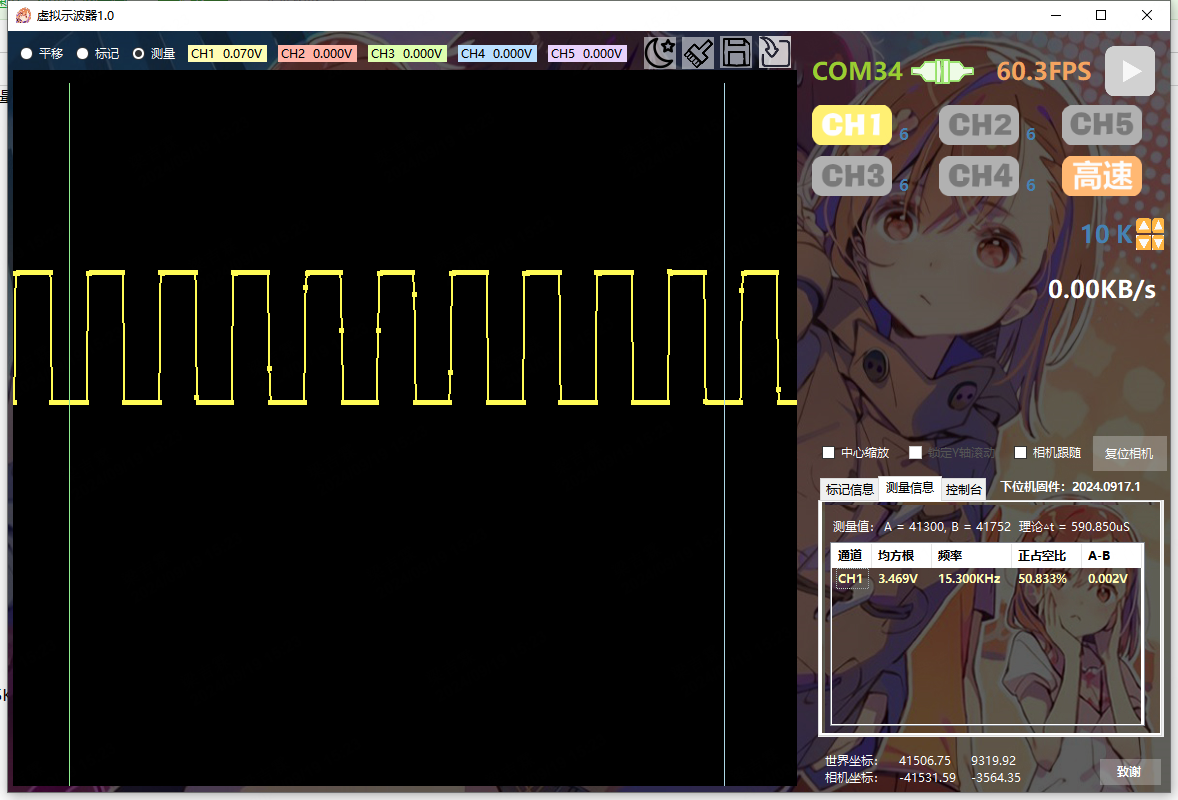Click the blue 6 next to CH2
This screenshot has width=1178, height=800.
[1031, 134]
